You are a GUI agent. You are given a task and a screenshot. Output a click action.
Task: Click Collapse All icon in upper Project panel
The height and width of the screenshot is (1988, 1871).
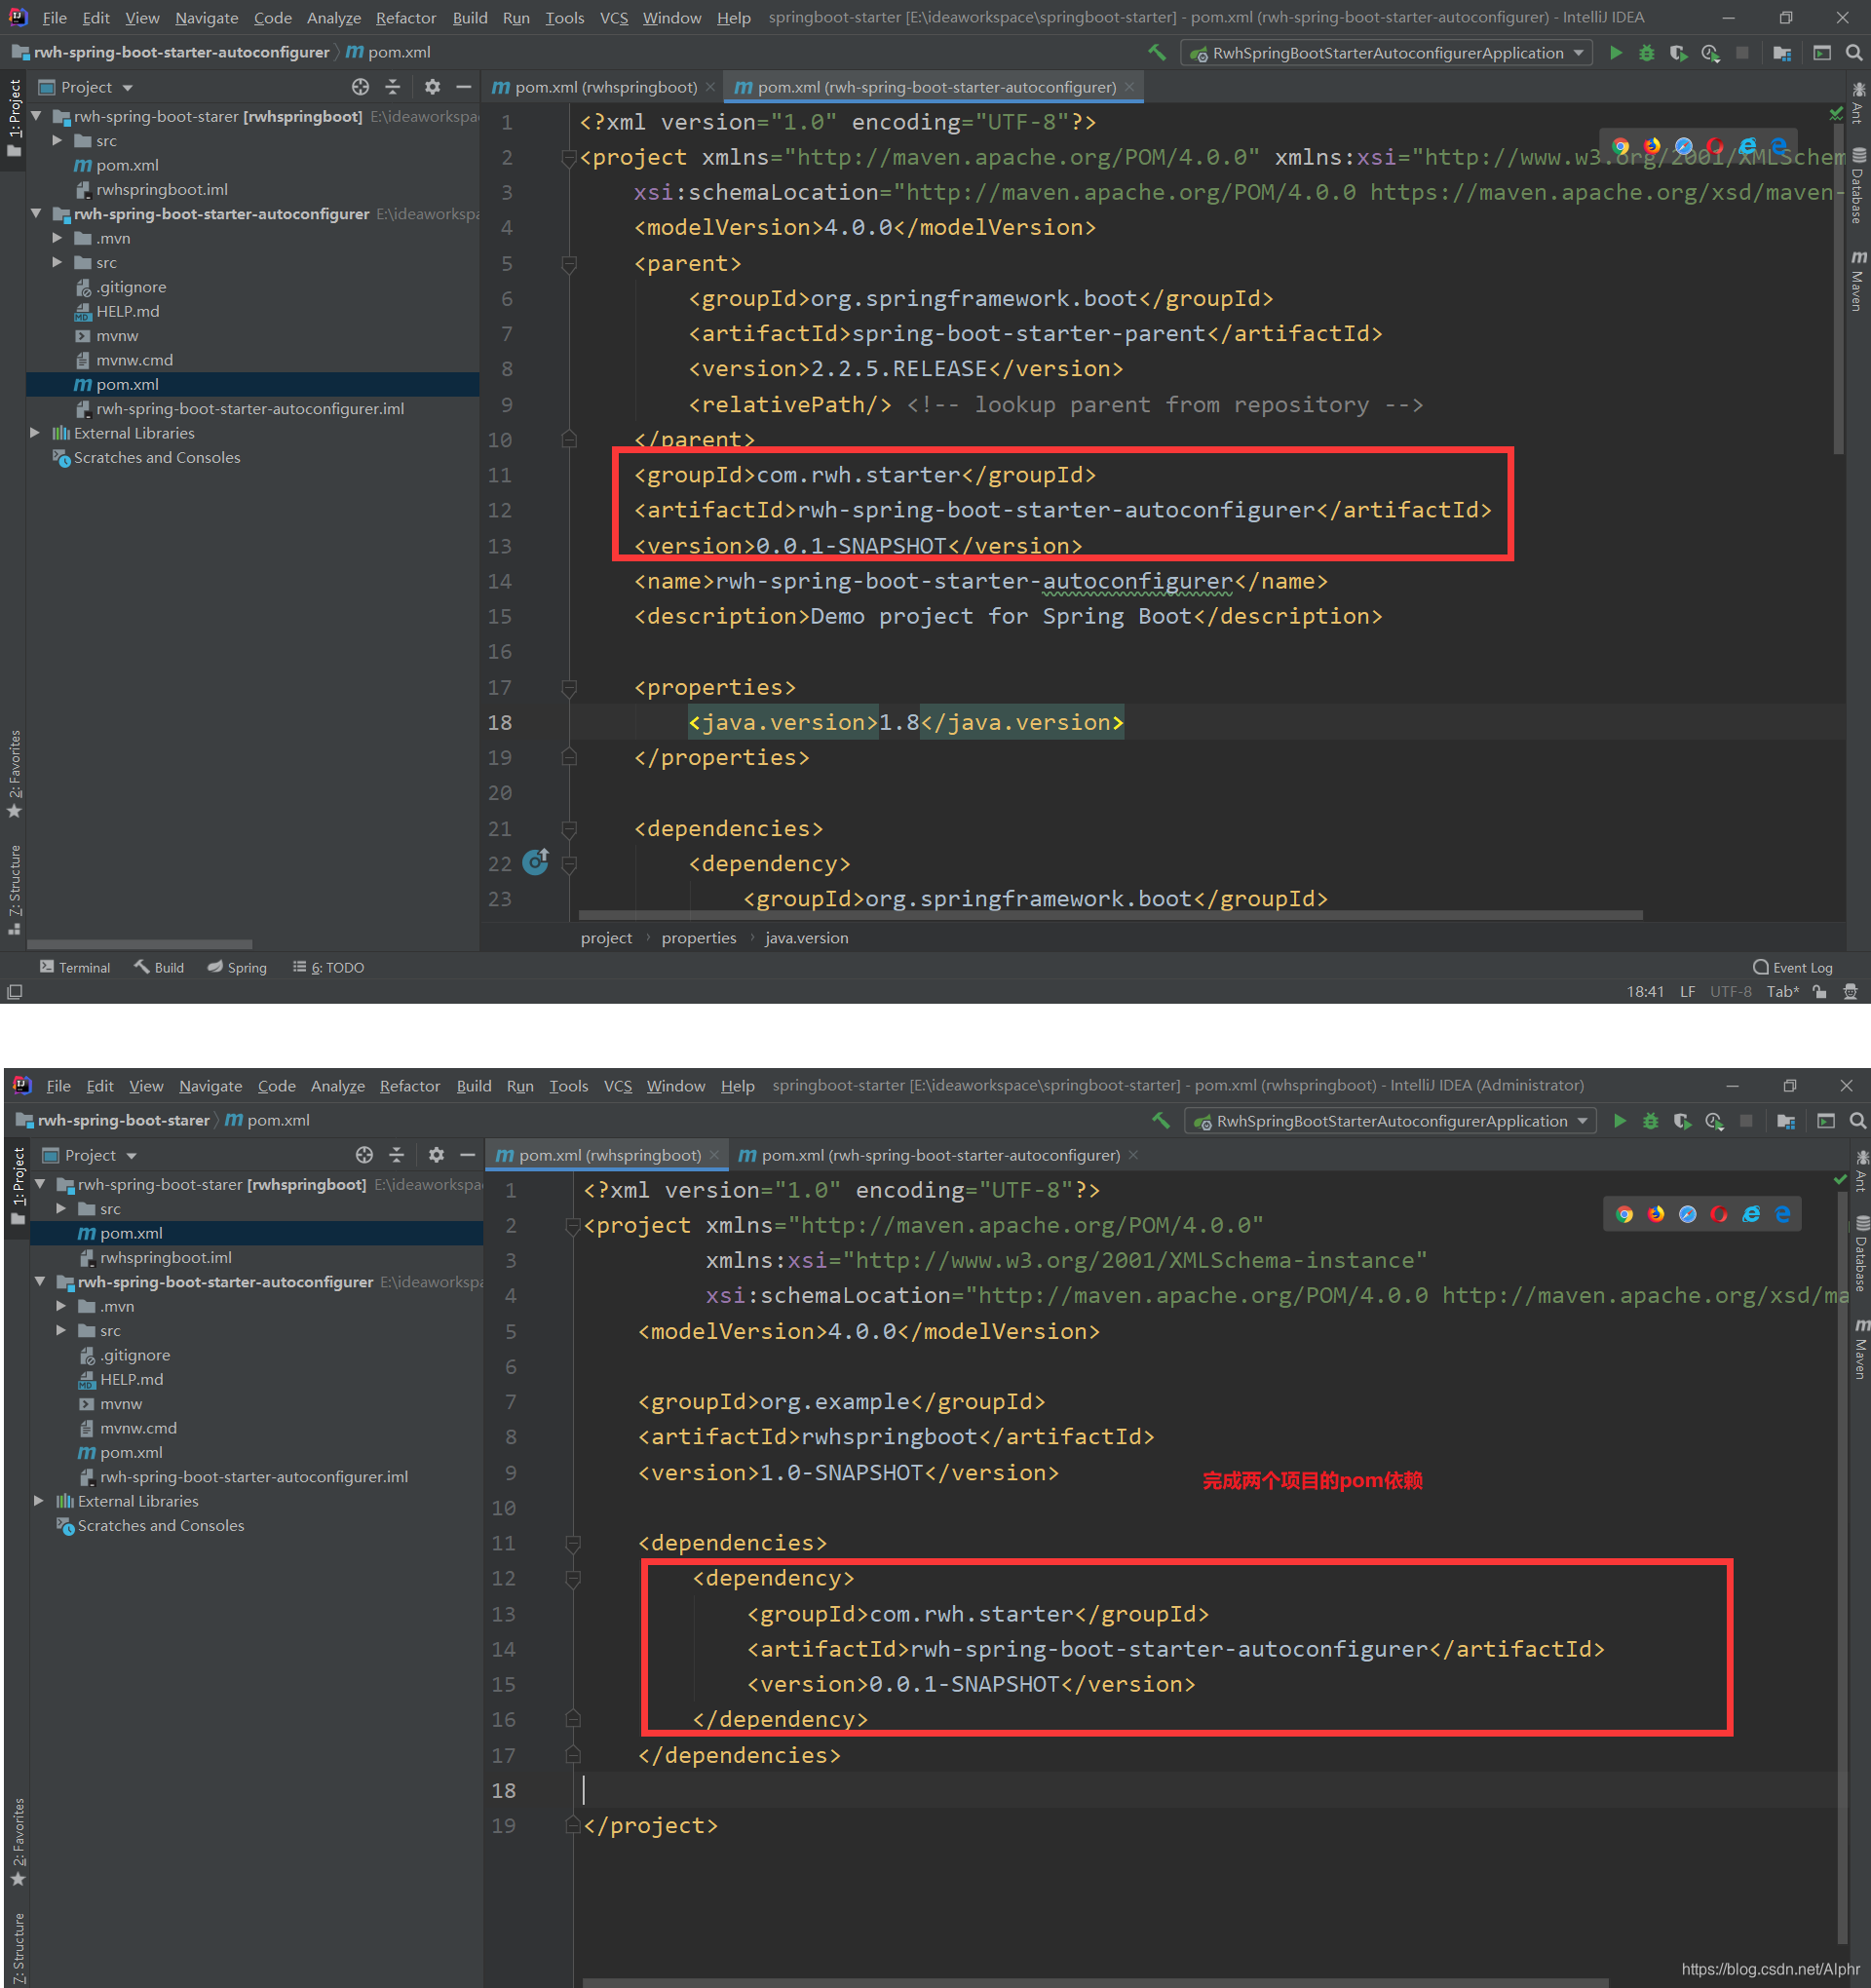click(x=392, y=87)
